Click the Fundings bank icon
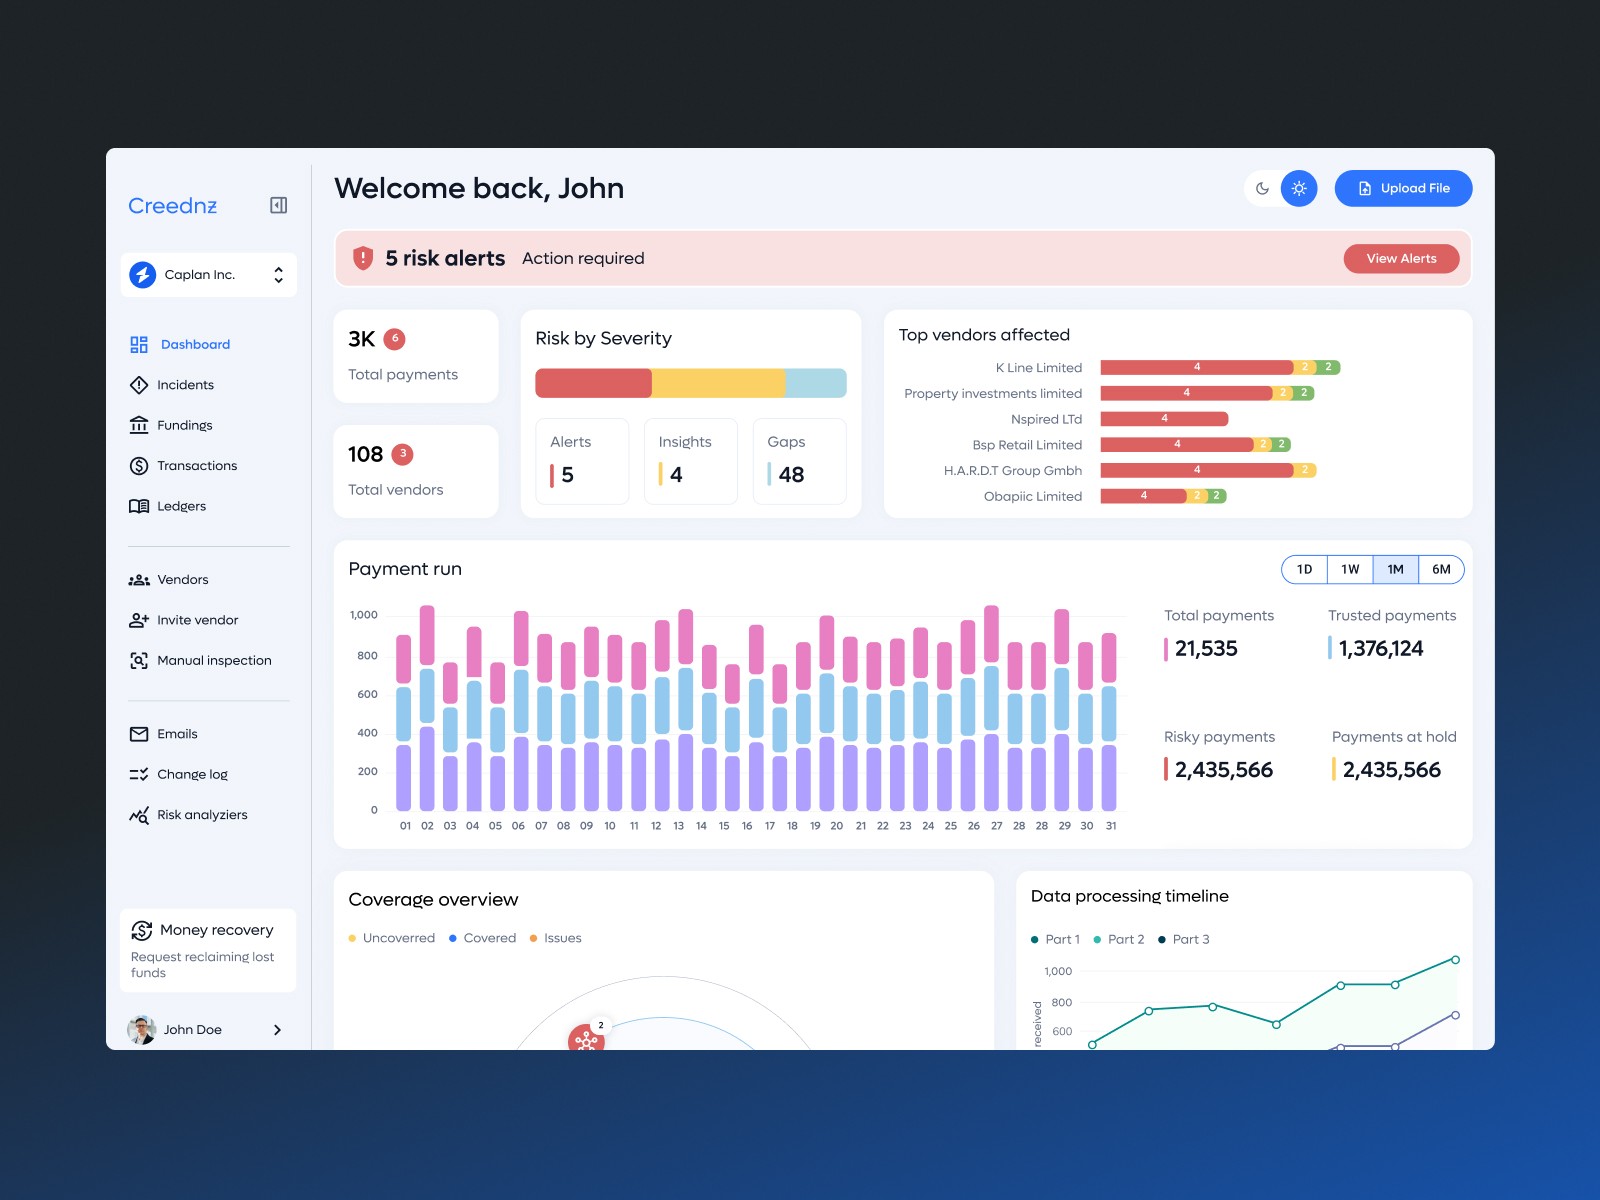This screenshot has width=1600, height=1200. point(139,425)
